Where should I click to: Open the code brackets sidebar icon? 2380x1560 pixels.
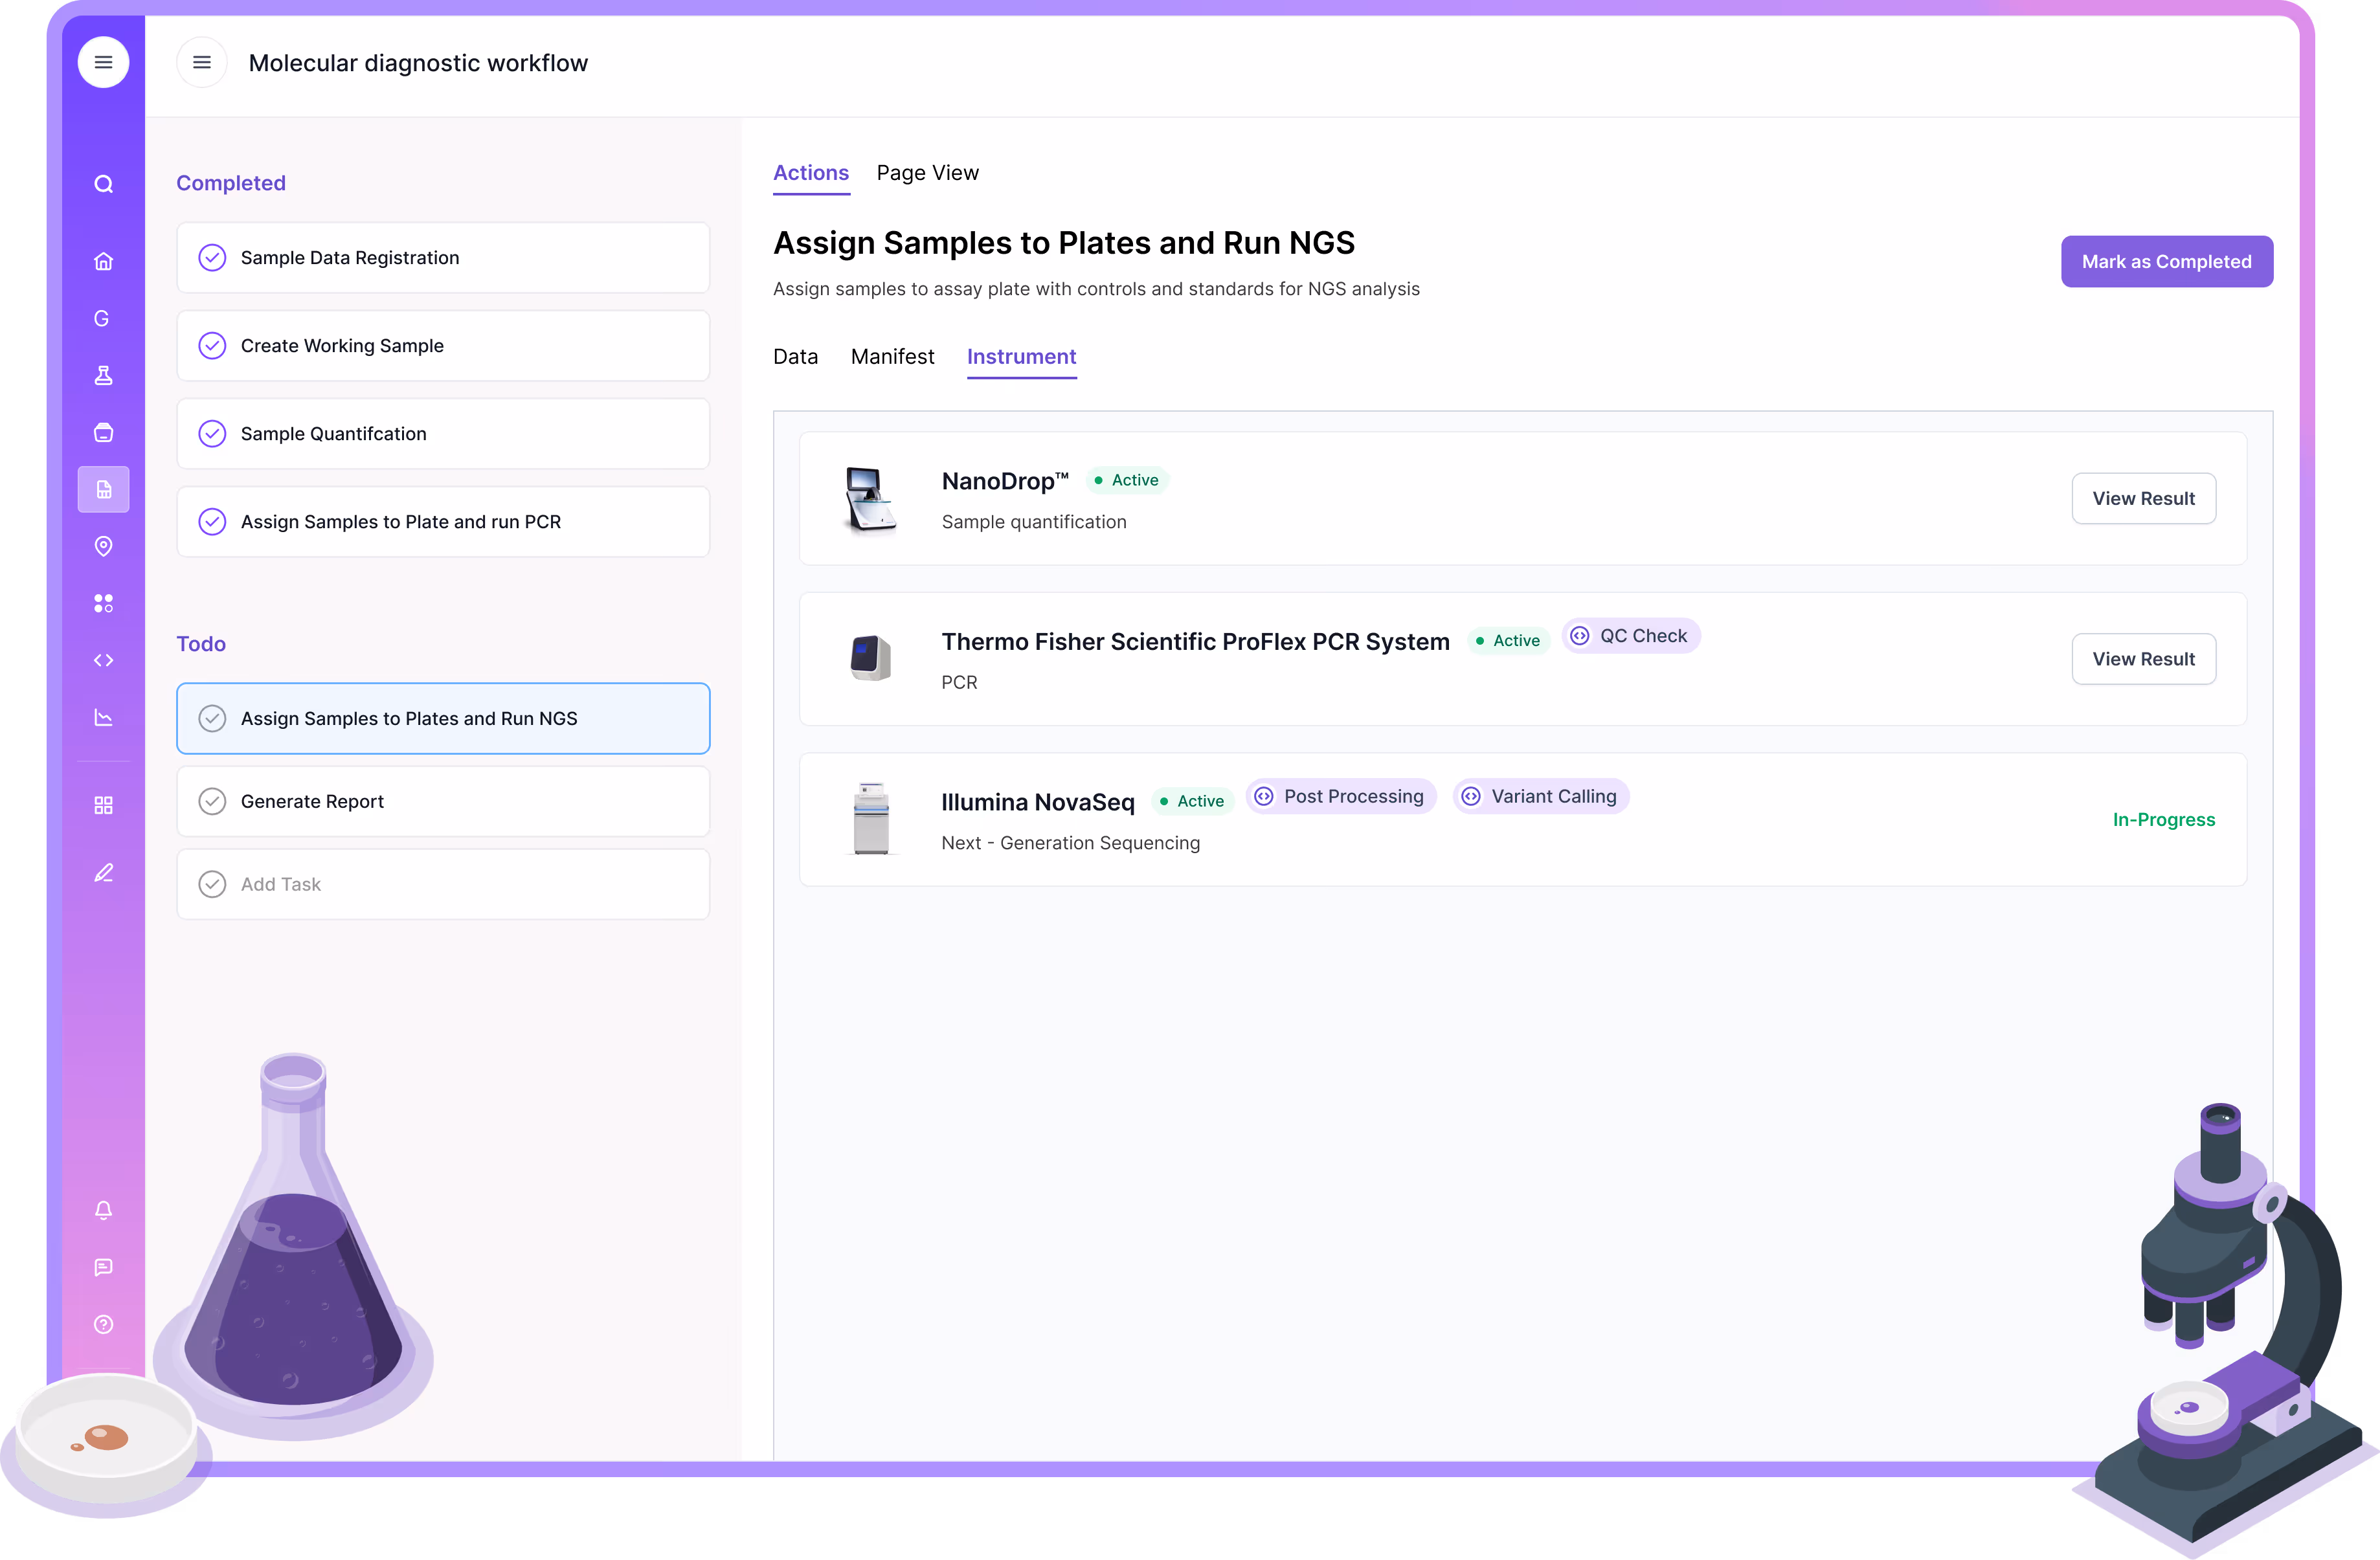click(x=103, y=660)
